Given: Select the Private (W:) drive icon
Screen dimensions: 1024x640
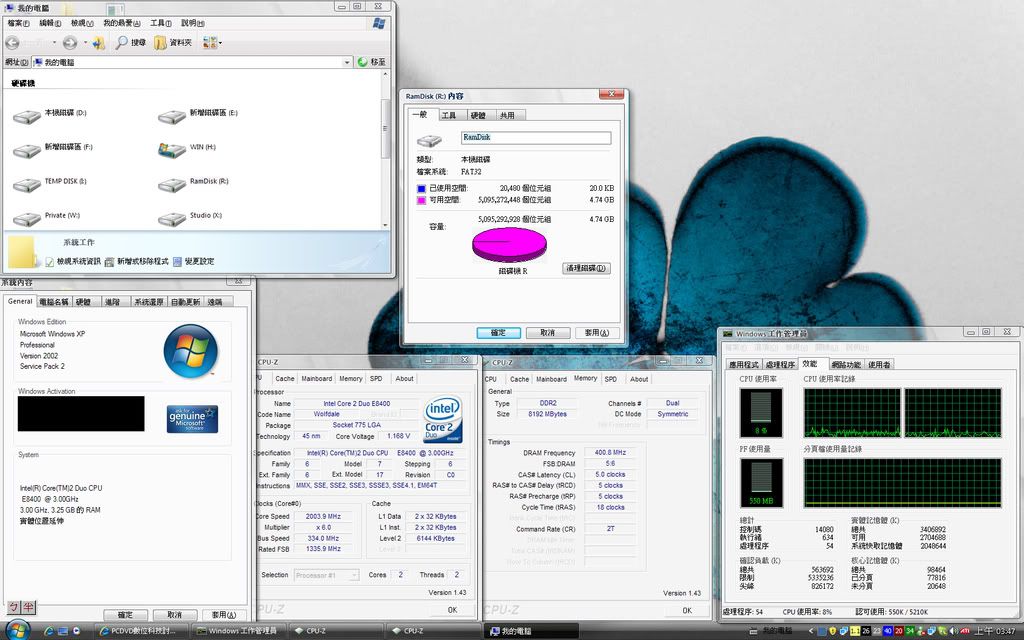Looking at the screenshot, I should (x=27, y=219).
